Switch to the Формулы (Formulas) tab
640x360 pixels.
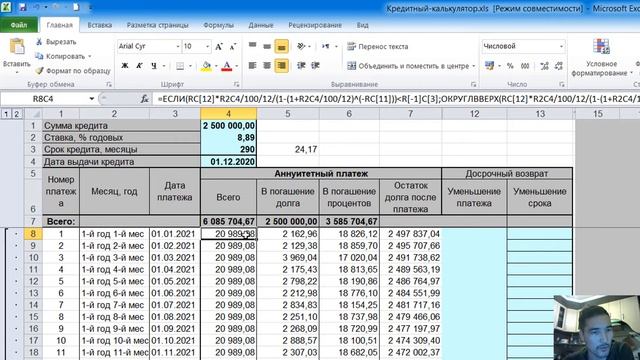[218, 25]
